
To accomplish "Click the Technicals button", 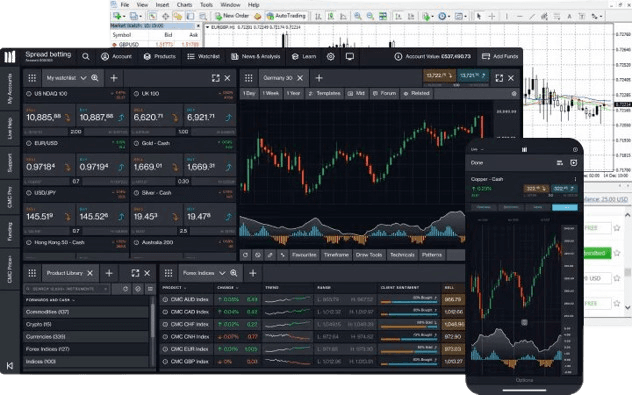I will tap(402, 255).
